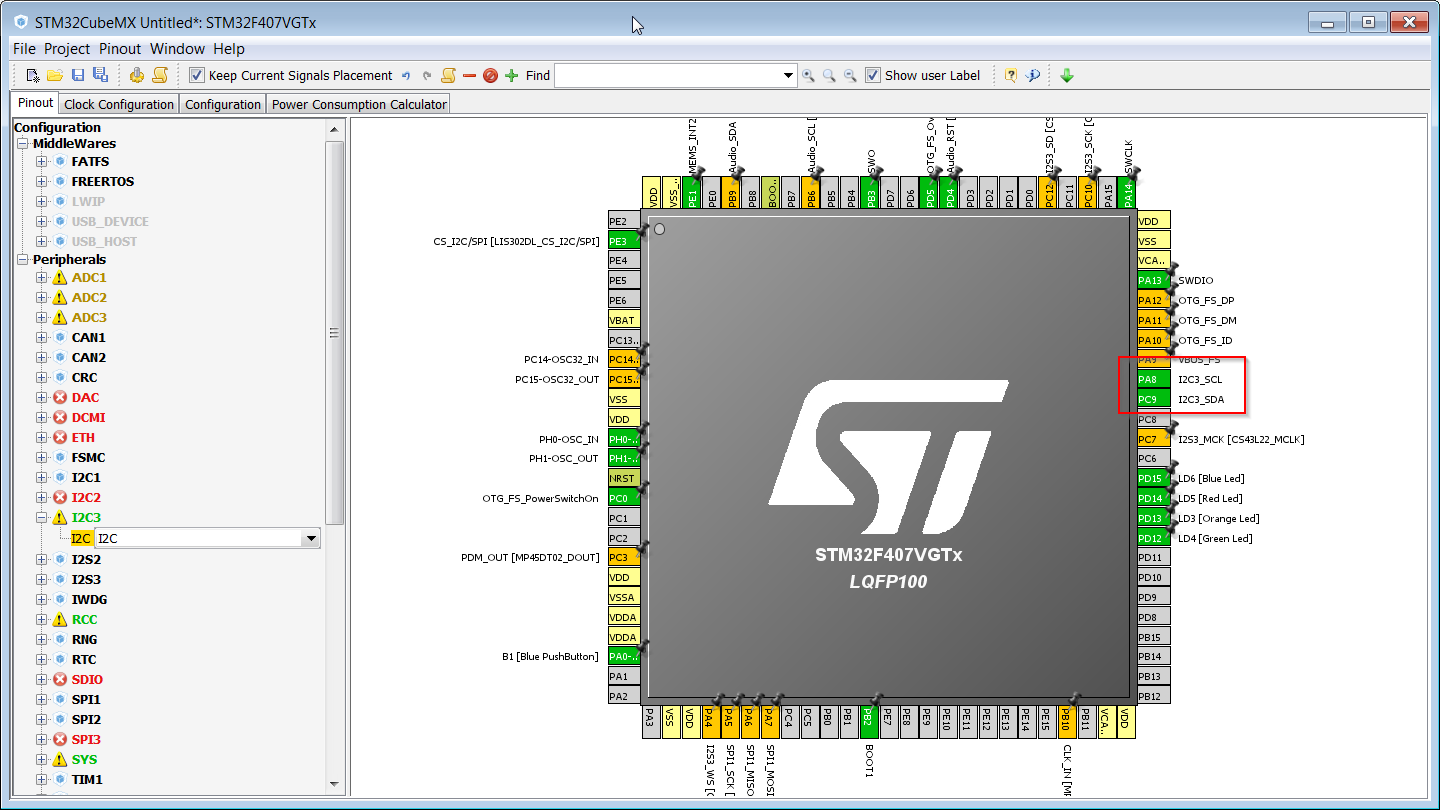Open the Pinout menu
Screen dimensions: 1440x810
(x=119, y=48)
